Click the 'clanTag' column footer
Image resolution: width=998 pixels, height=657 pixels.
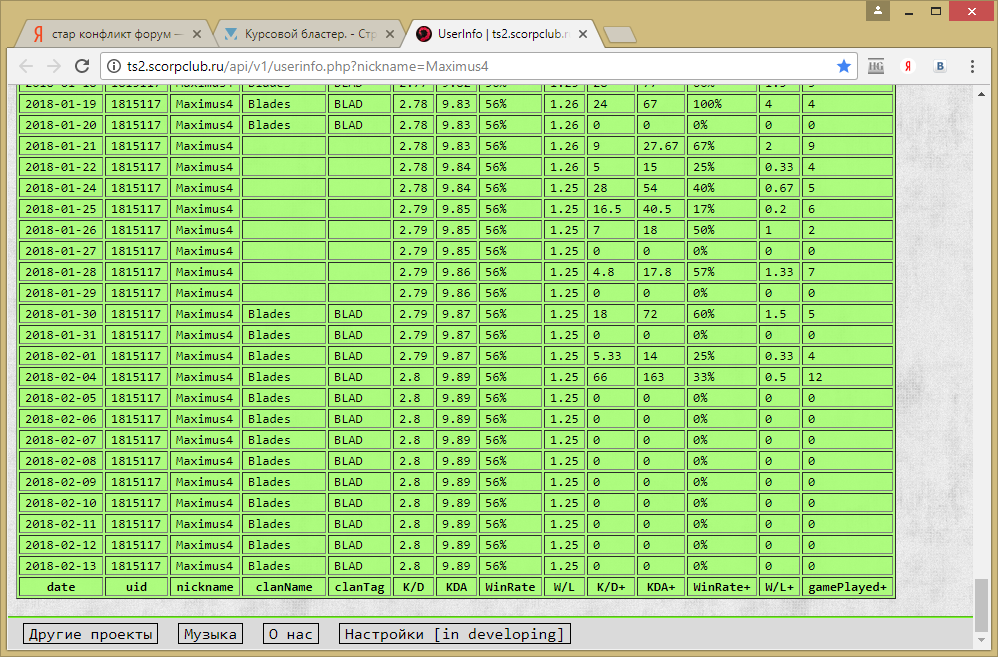[x=360, y=587]
